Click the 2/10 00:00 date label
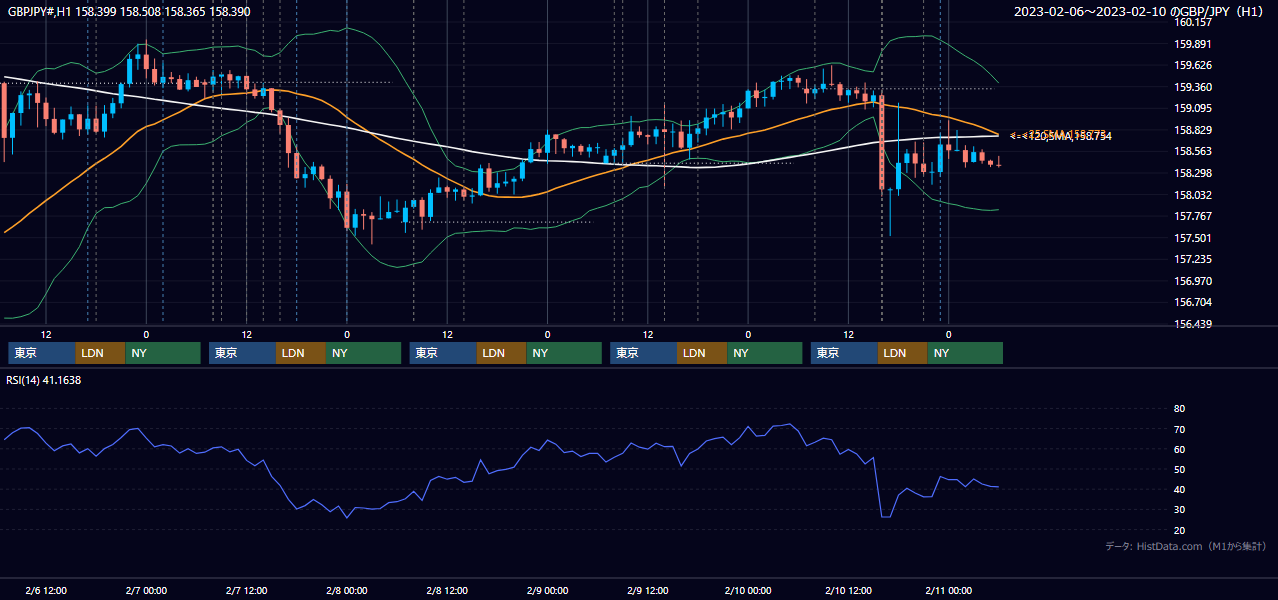Image resolution: width=1278 pixels, height=600 pixels. tap(748, 590)
